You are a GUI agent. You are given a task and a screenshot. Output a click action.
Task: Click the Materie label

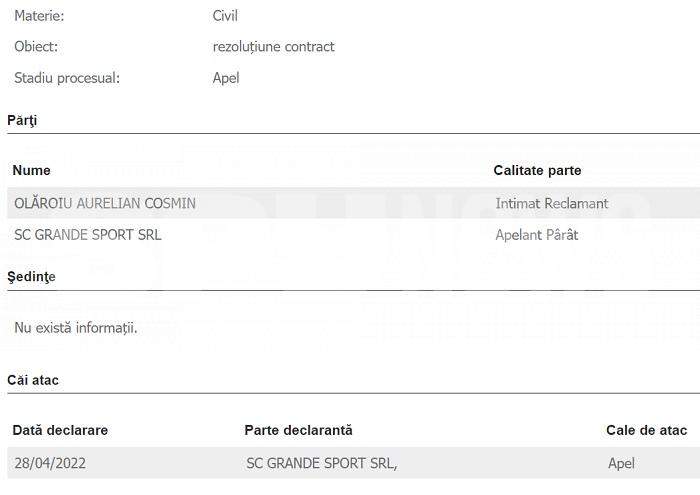point(39,16)
